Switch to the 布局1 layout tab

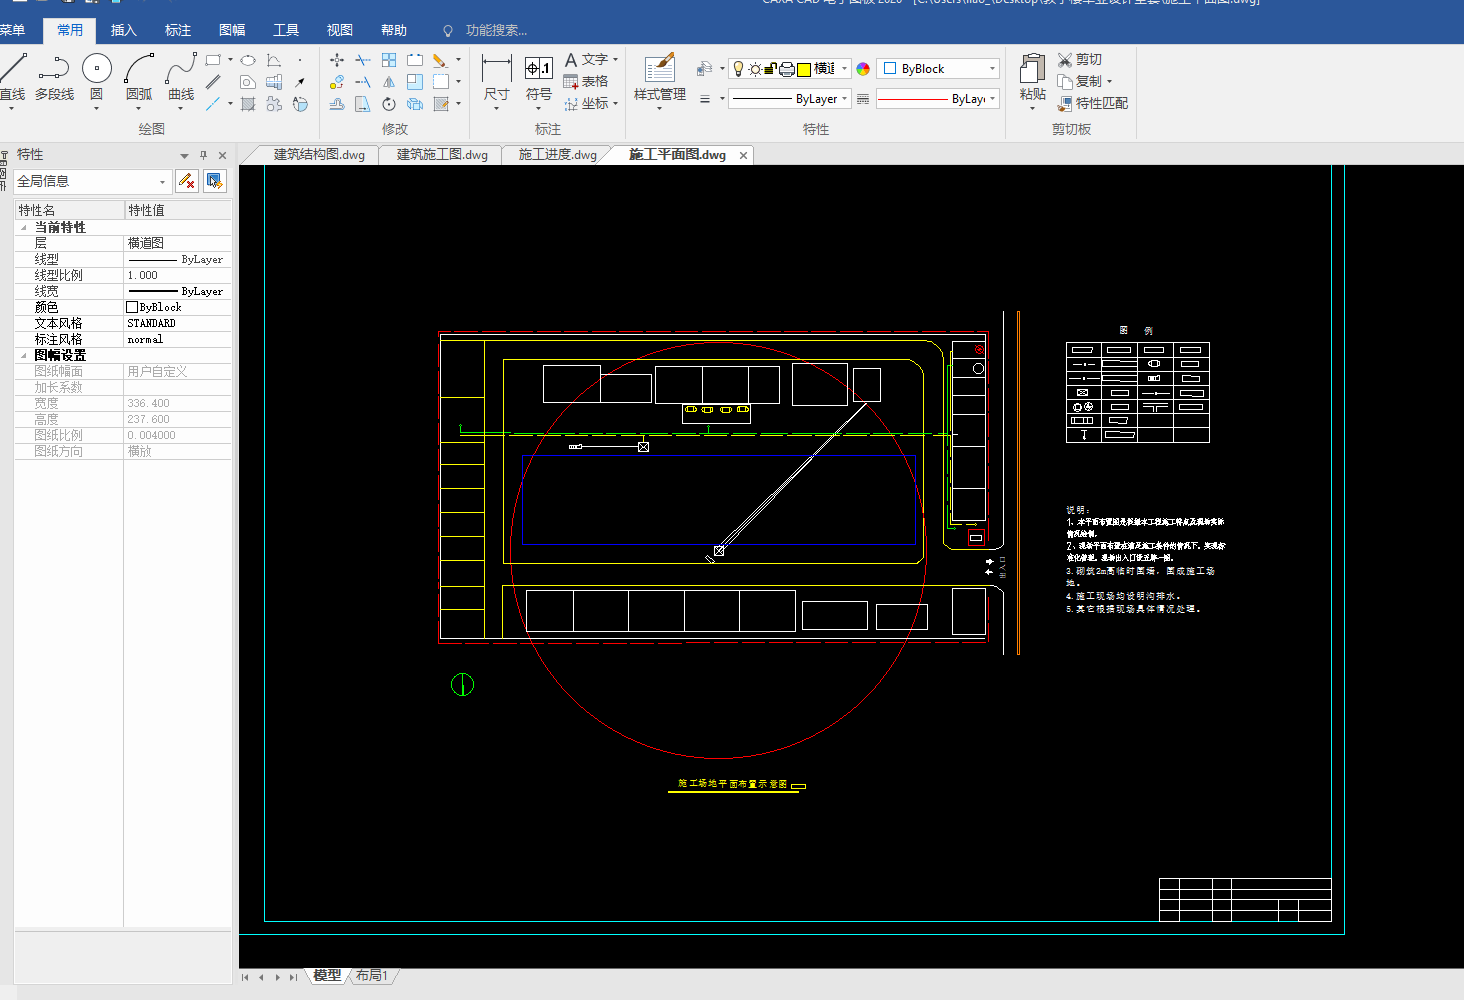click(x=372, y=976)
